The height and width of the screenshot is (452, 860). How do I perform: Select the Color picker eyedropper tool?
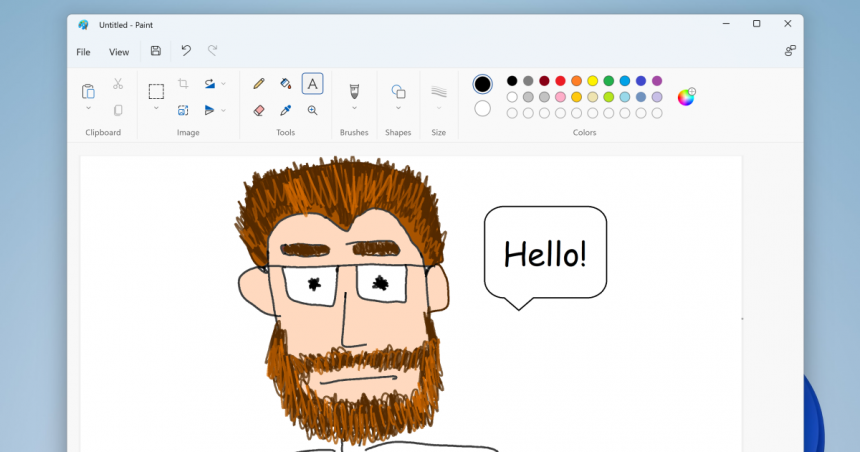point(285,110)
